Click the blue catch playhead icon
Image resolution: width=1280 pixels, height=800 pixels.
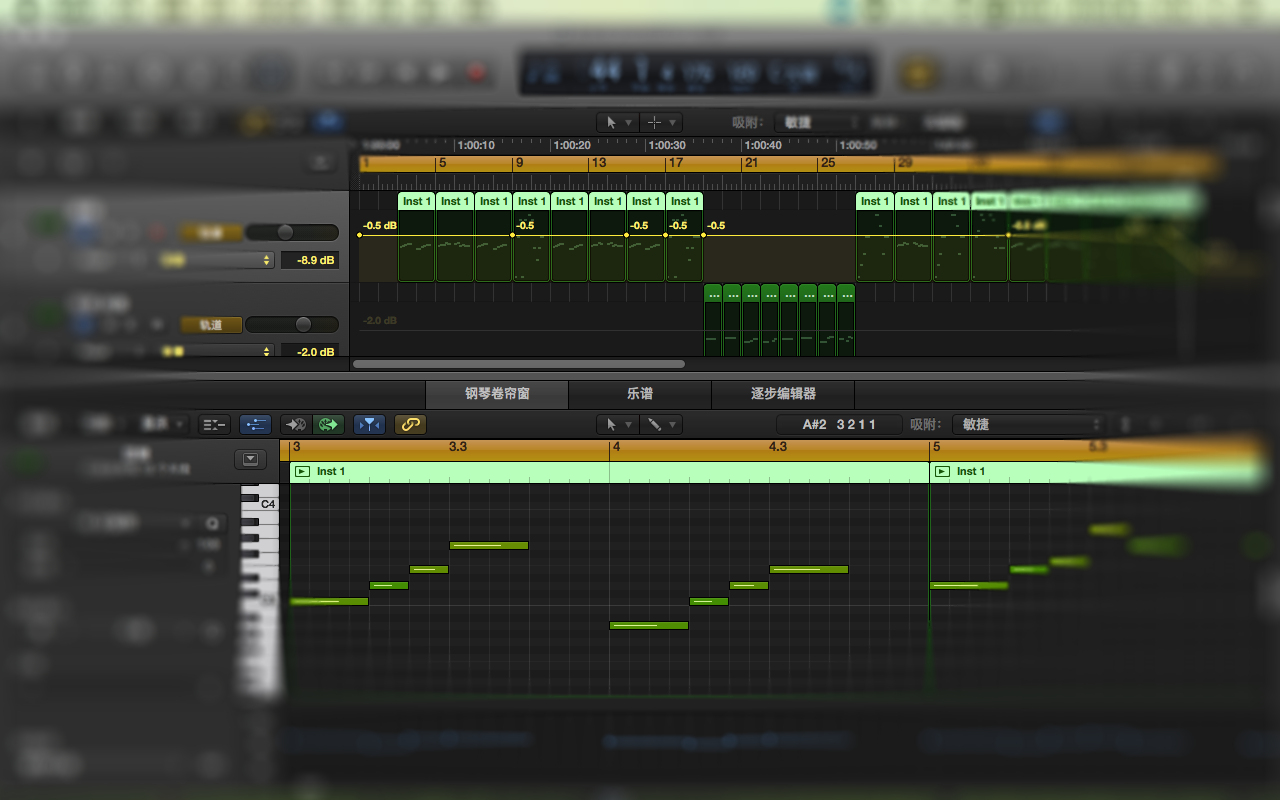coord(369,424)
